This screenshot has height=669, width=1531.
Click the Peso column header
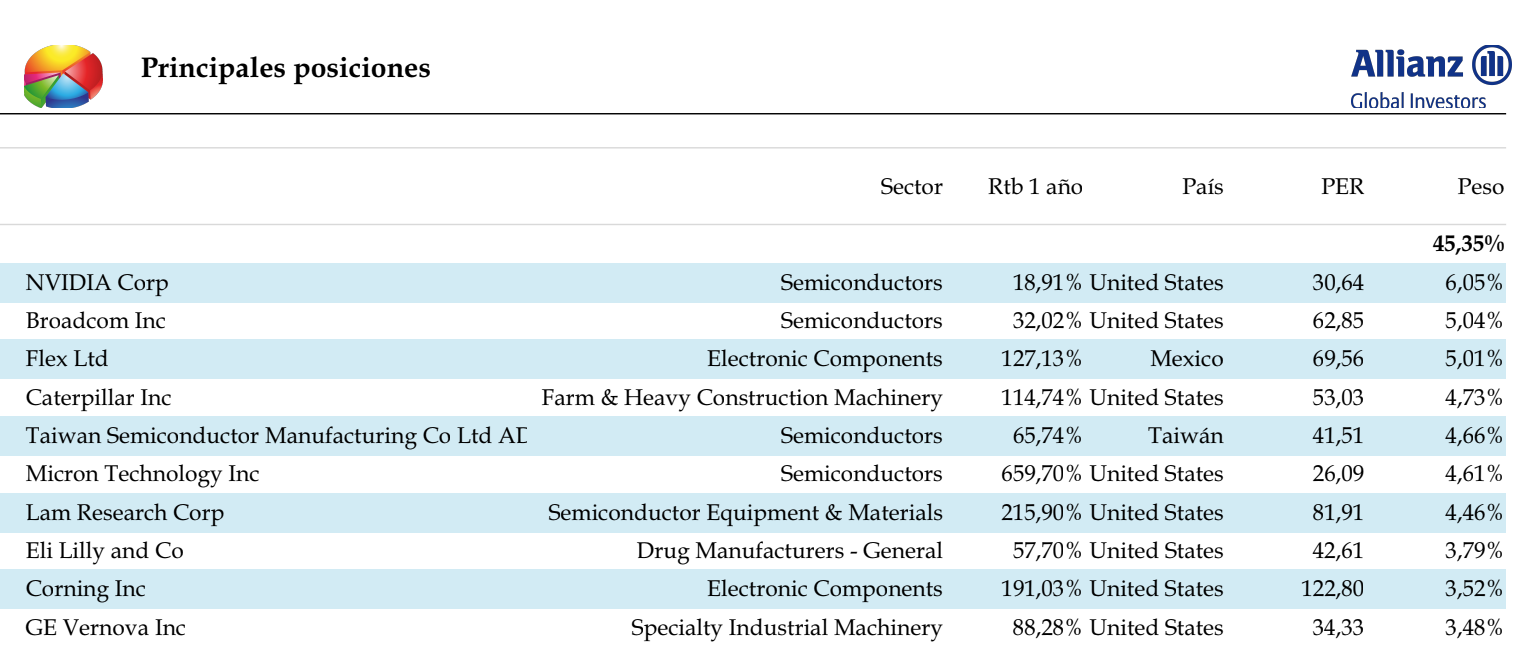pos(1480,187)
